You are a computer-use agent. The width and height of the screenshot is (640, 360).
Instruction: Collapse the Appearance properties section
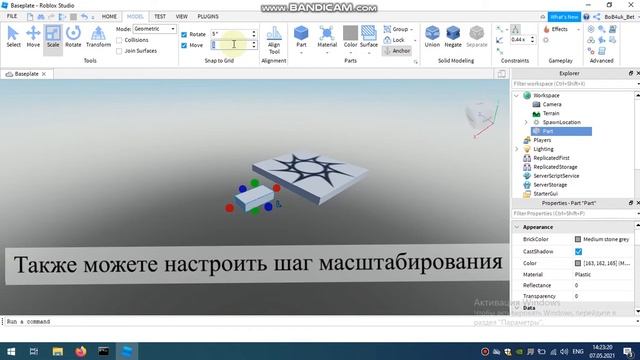pos(517,227)
